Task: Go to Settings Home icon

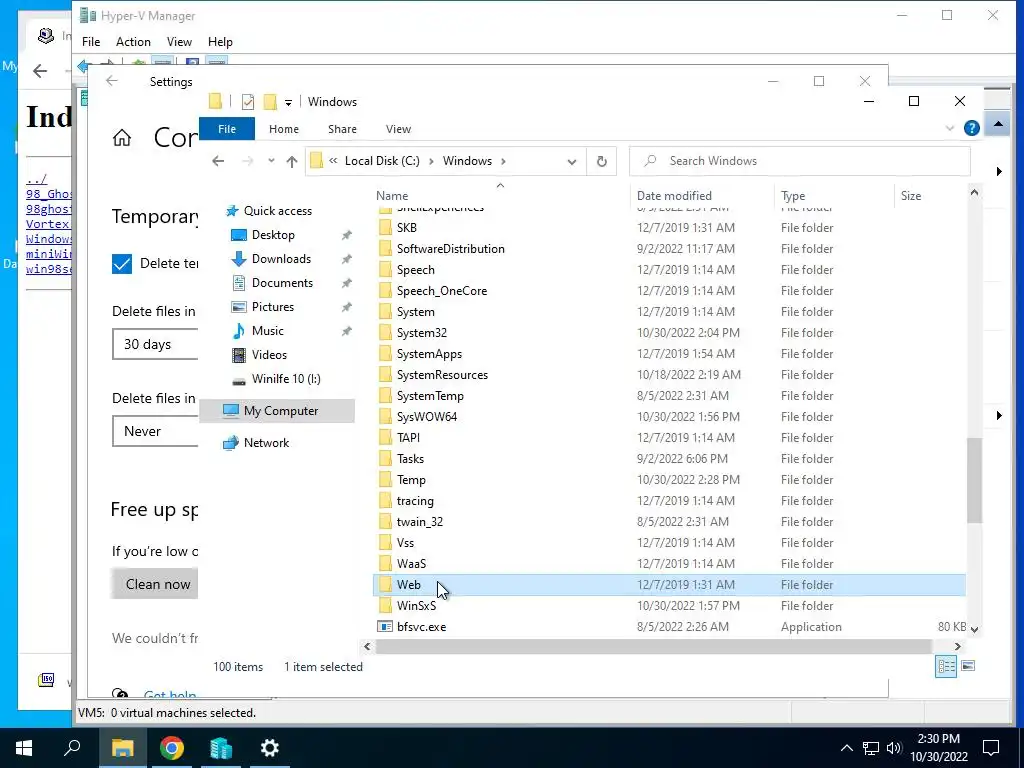Action: (122, 138)
